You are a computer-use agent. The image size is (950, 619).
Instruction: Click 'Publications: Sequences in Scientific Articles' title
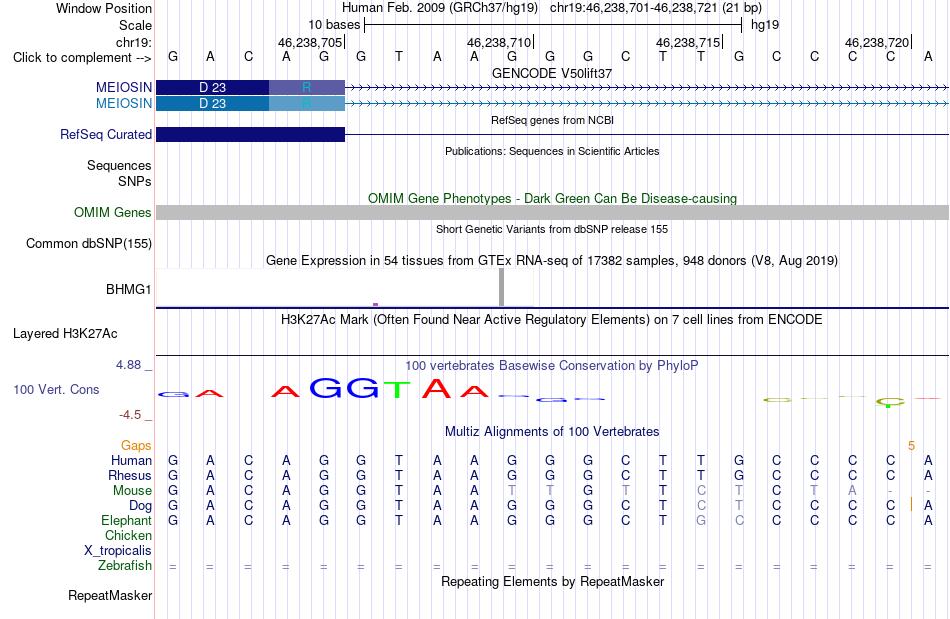[x=552, y=151]
